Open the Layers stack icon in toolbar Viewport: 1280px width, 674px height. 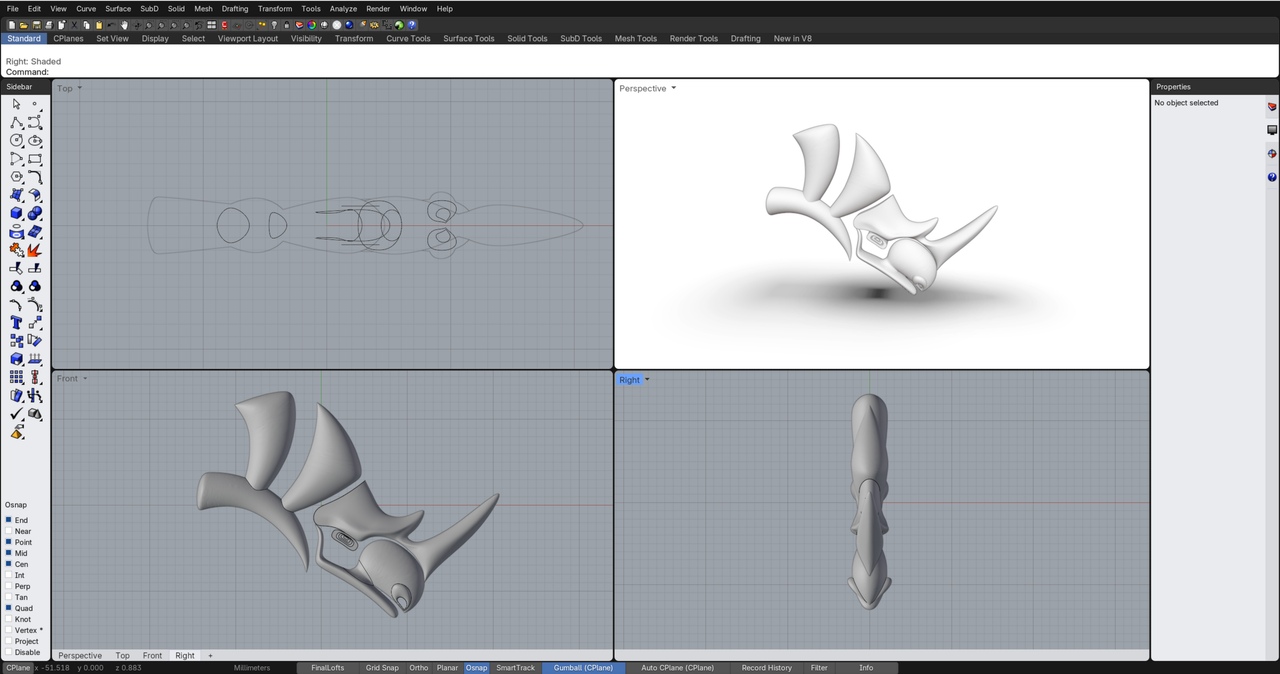[x=299, y=25]
